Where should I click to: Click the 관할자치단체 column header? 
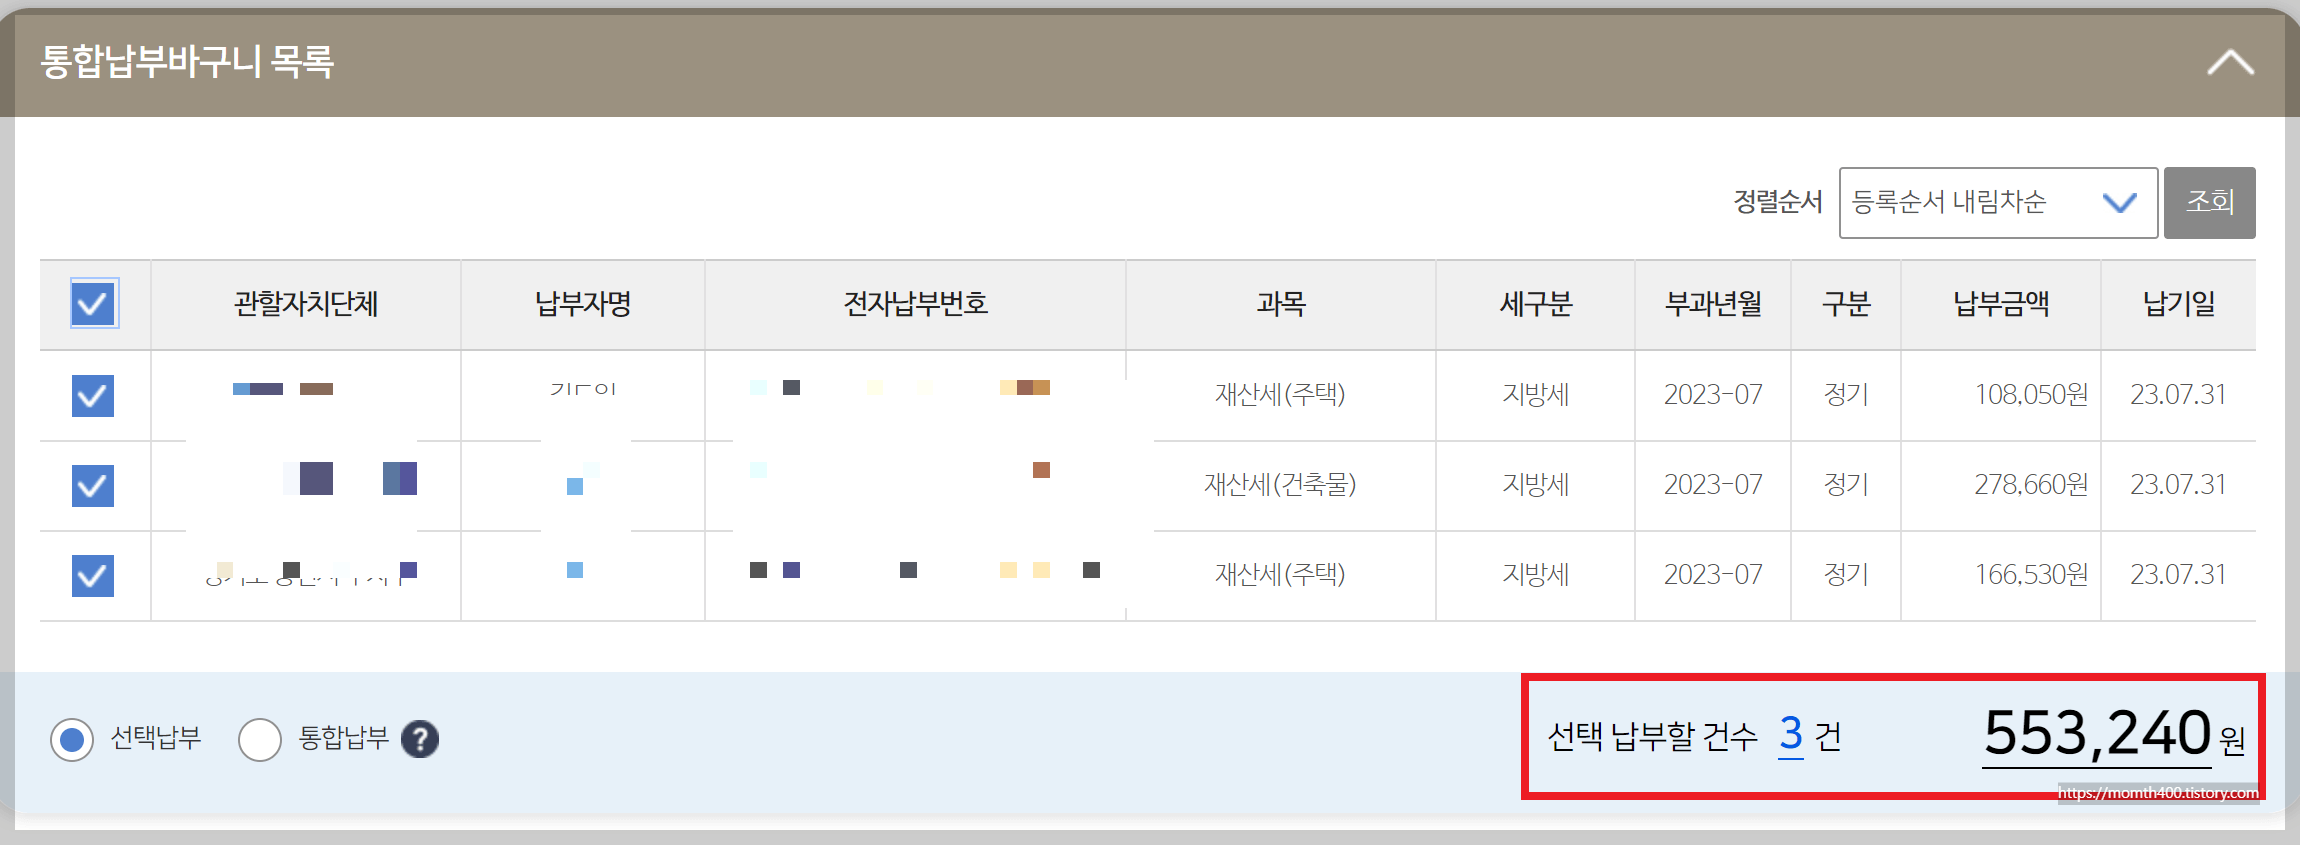pyautogui.click(x=306, y=304)
